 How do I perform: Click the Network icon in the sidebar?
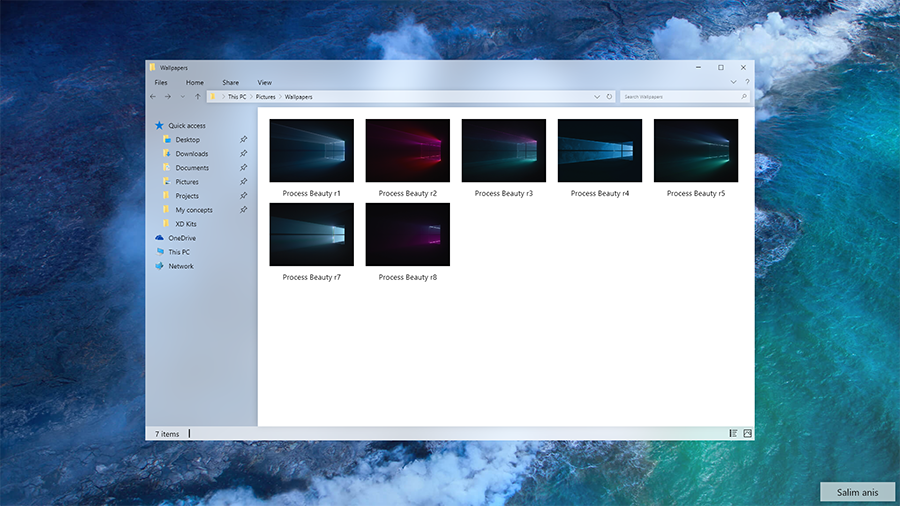point(160,266)
